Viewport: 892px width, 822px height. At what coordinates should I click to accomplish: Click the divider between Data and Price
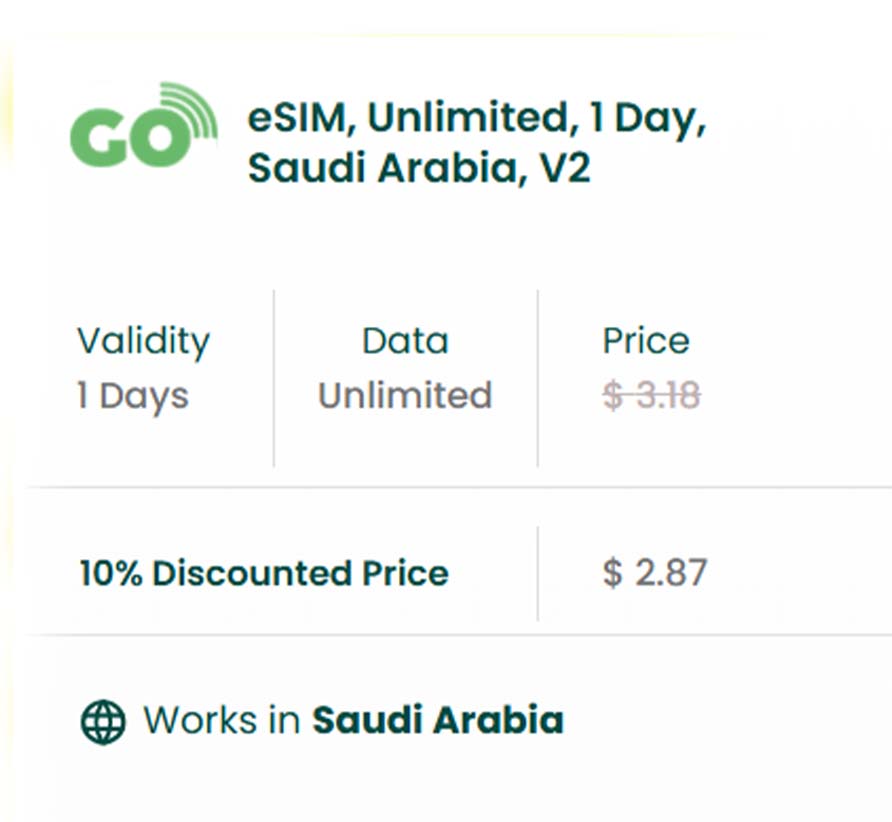(x=538, y=378)
